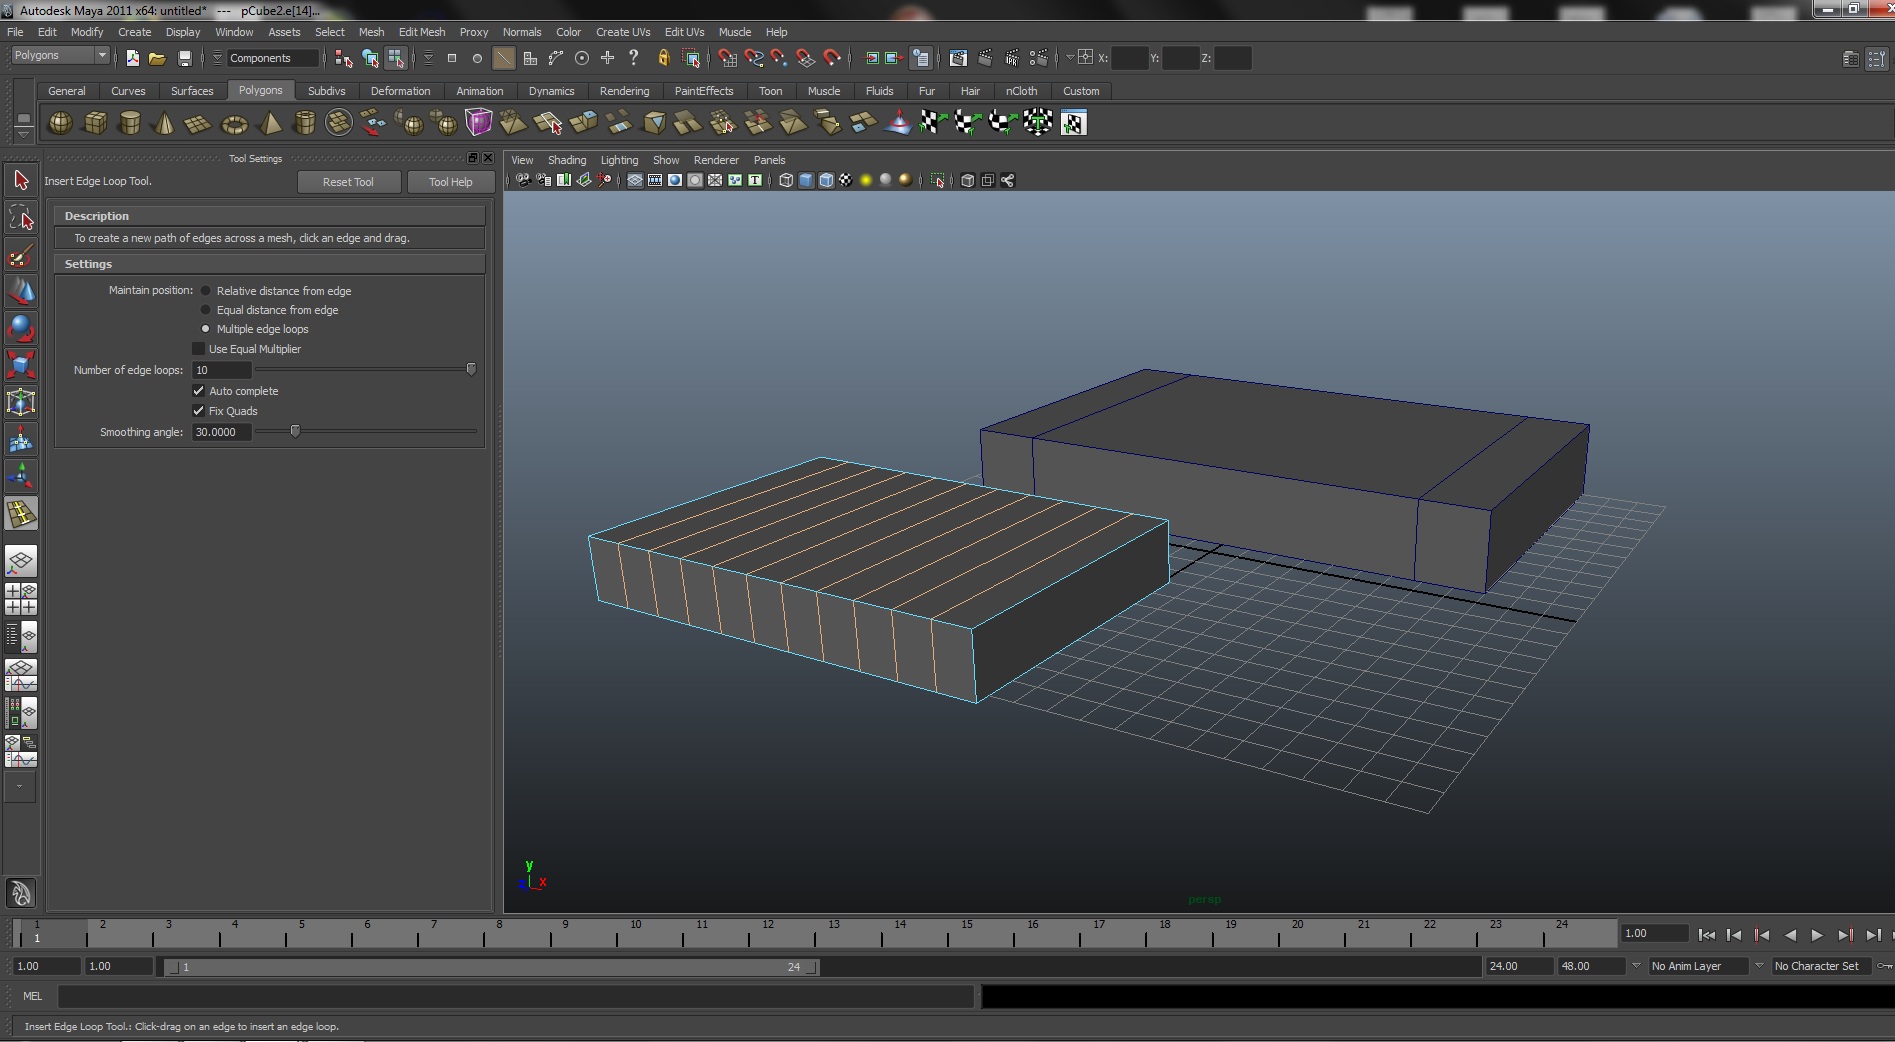The height and width of the screenshot is (1042, 1895).
Task: Click the save scene icon
Action: (x=184, y=58)
